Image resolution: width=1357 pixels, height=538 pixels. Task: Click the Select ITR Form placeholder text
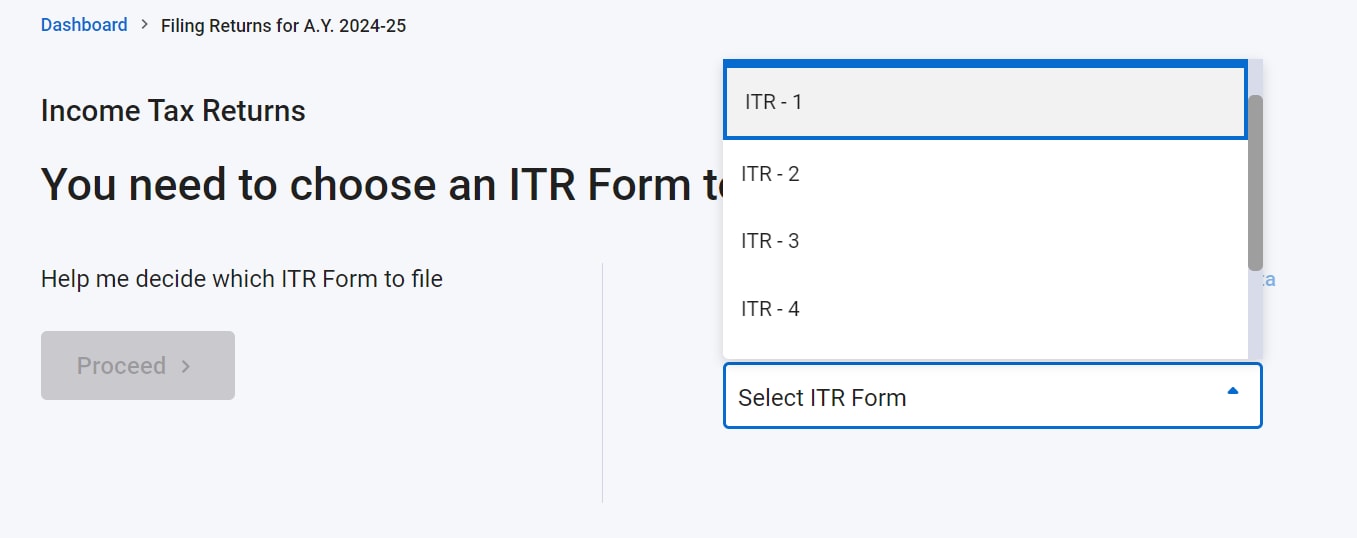click(822, 398)
